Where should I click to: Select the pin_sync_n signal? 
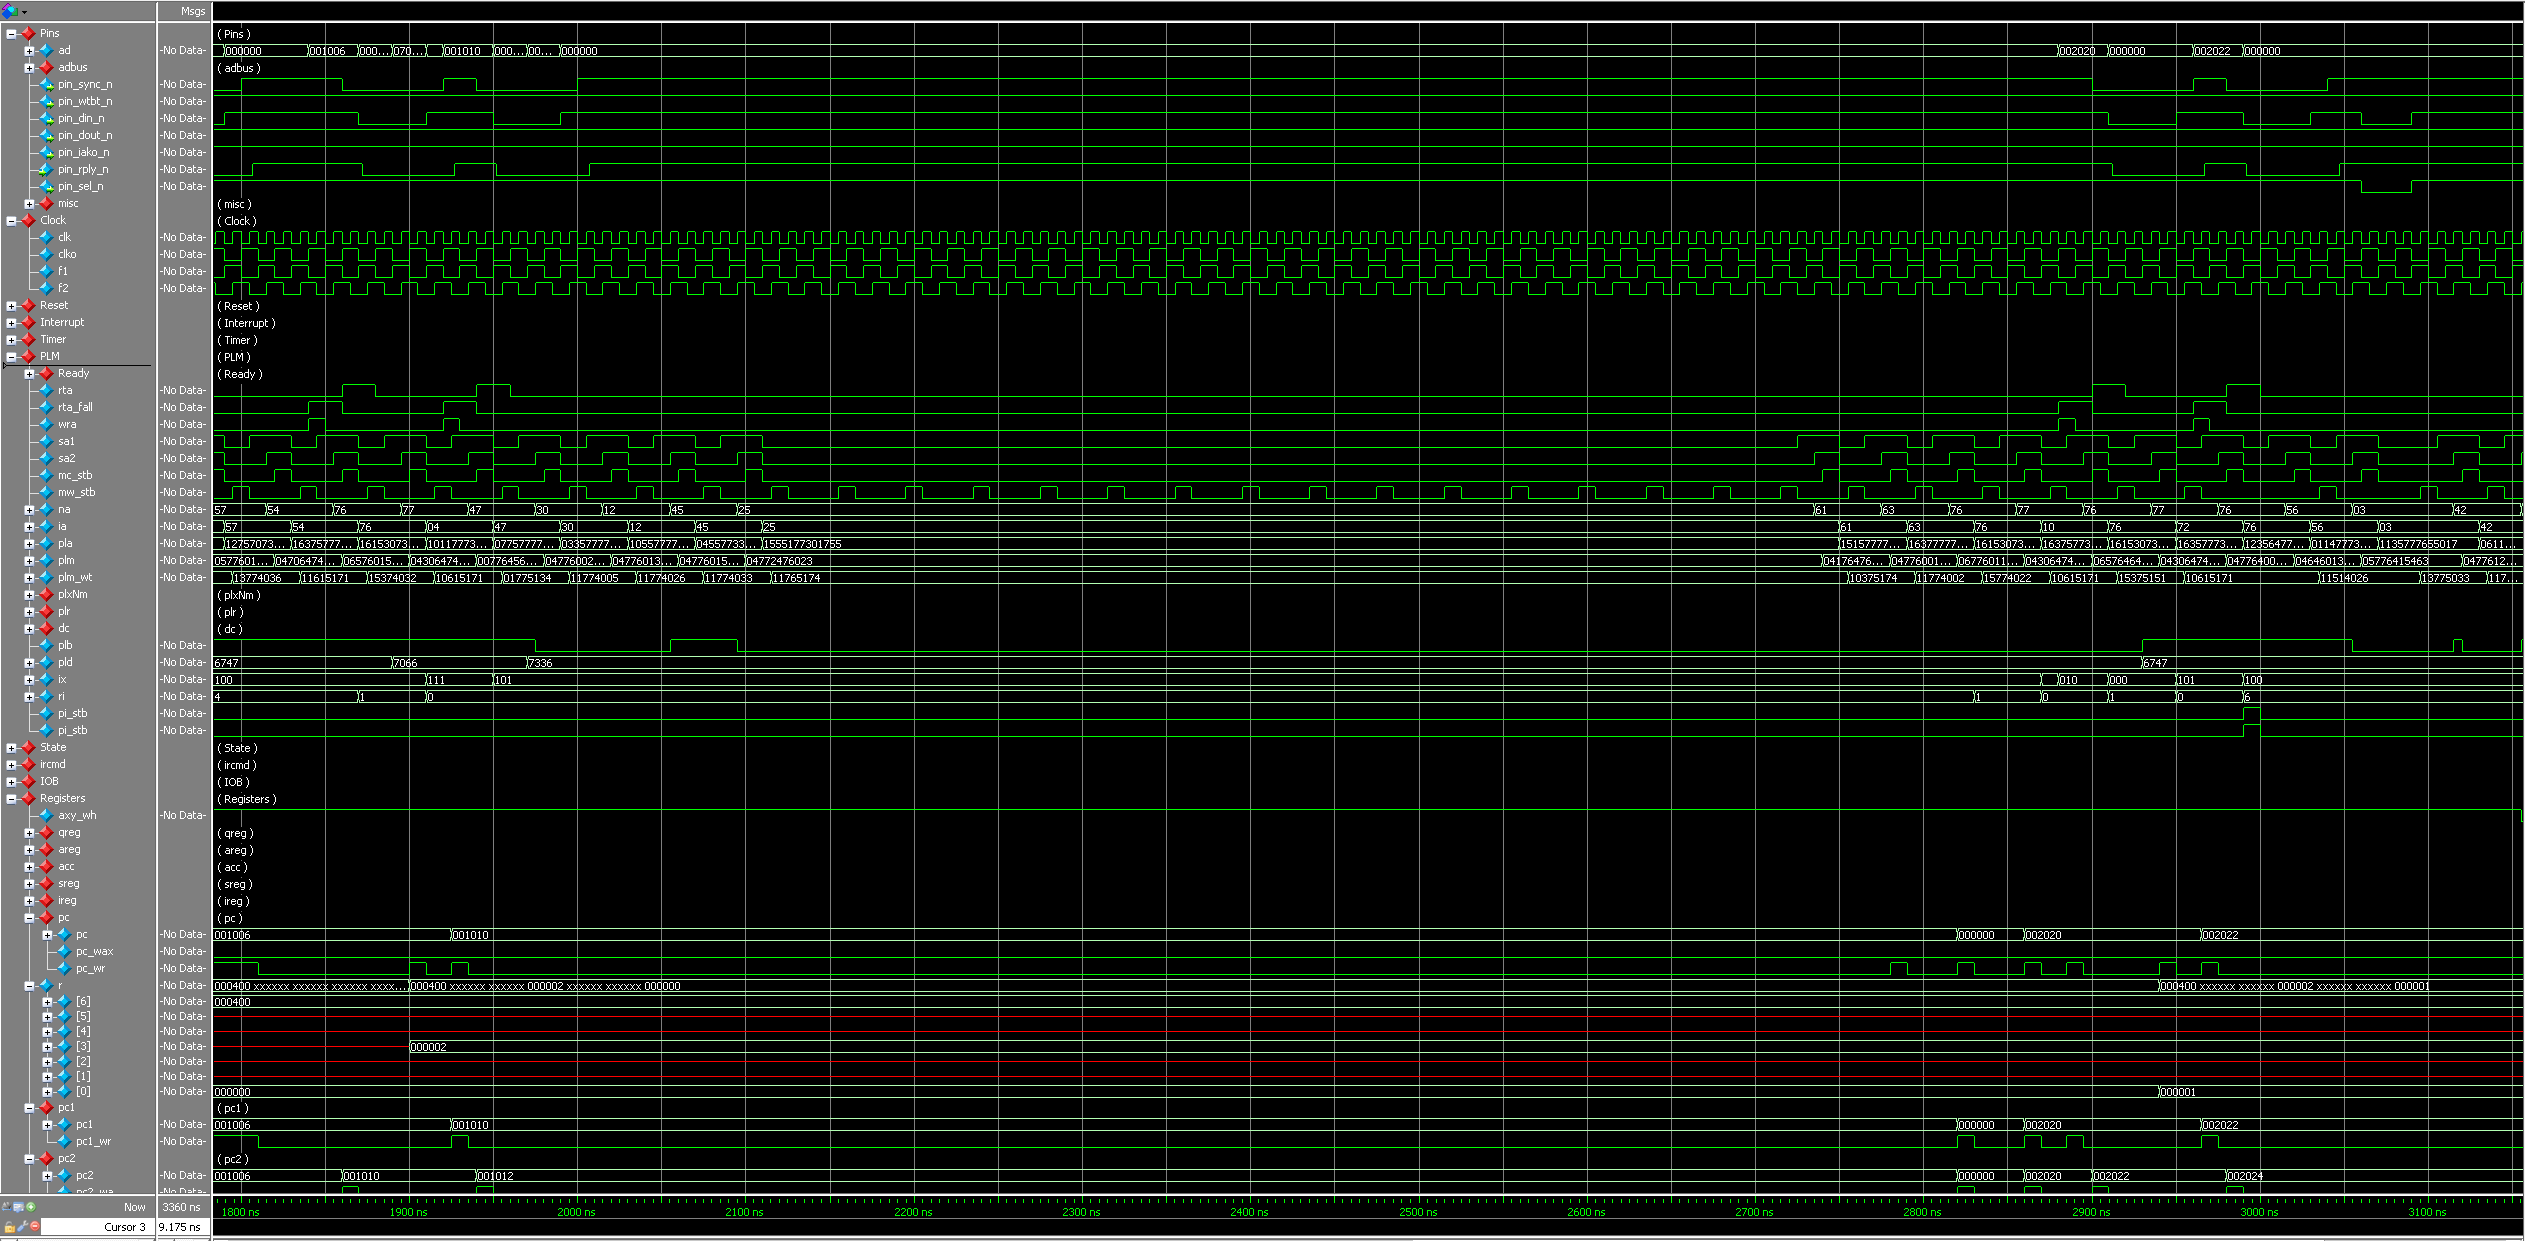85,84
